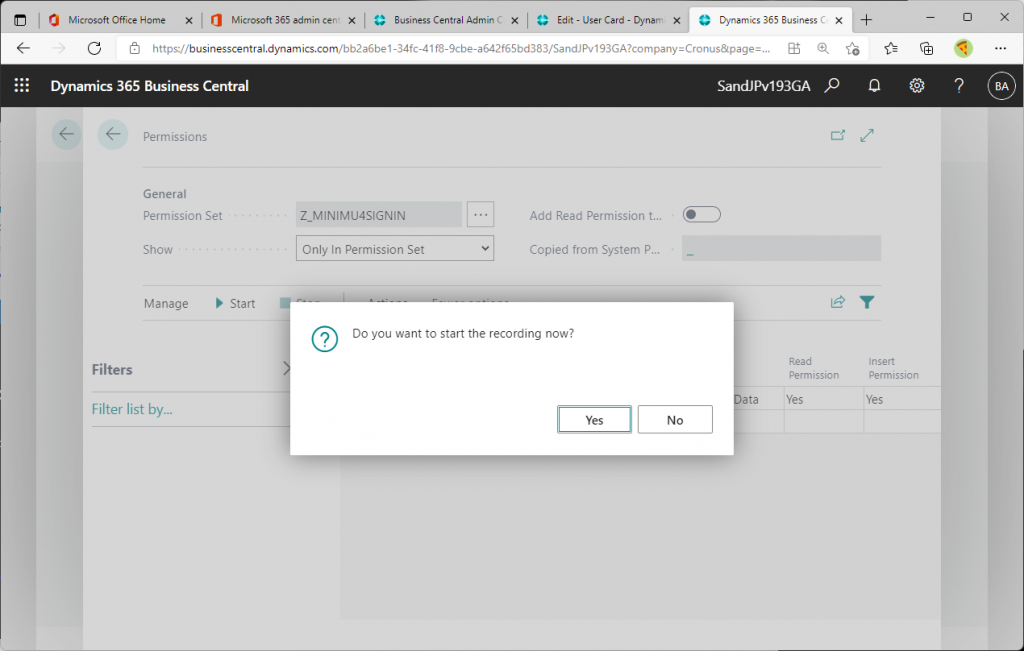Open browser Collections
The image size is (1024, 651).
coord(926,48)
